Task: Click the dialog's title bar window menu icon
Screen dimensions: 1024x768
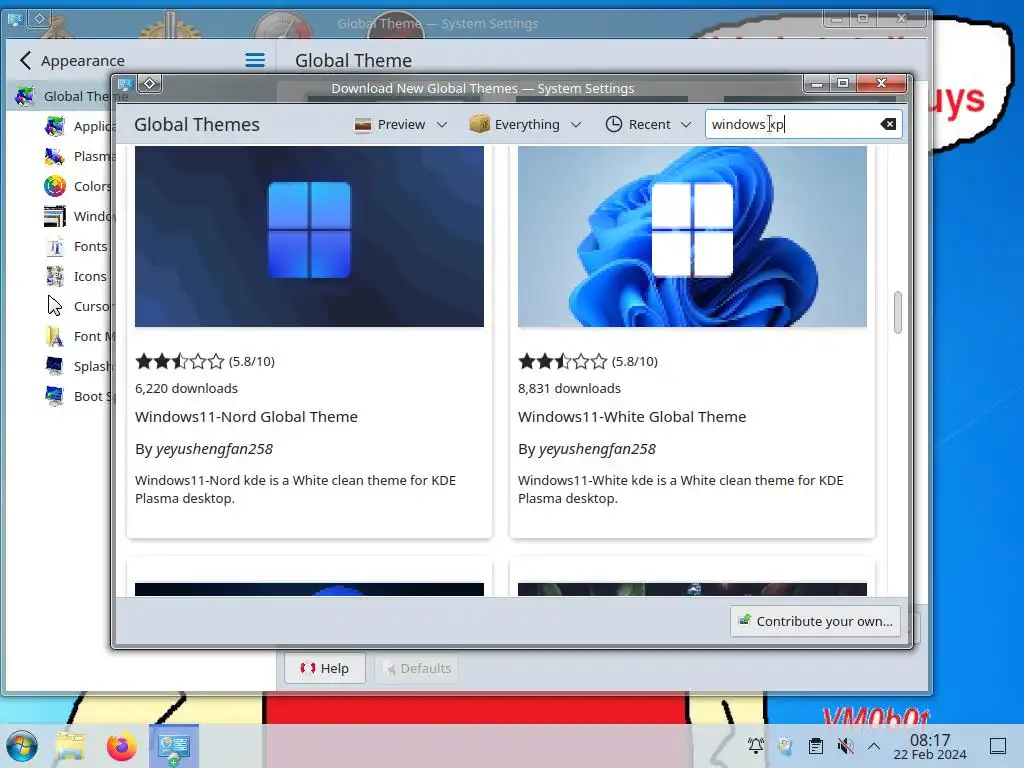Action: [x=125, y=84]
